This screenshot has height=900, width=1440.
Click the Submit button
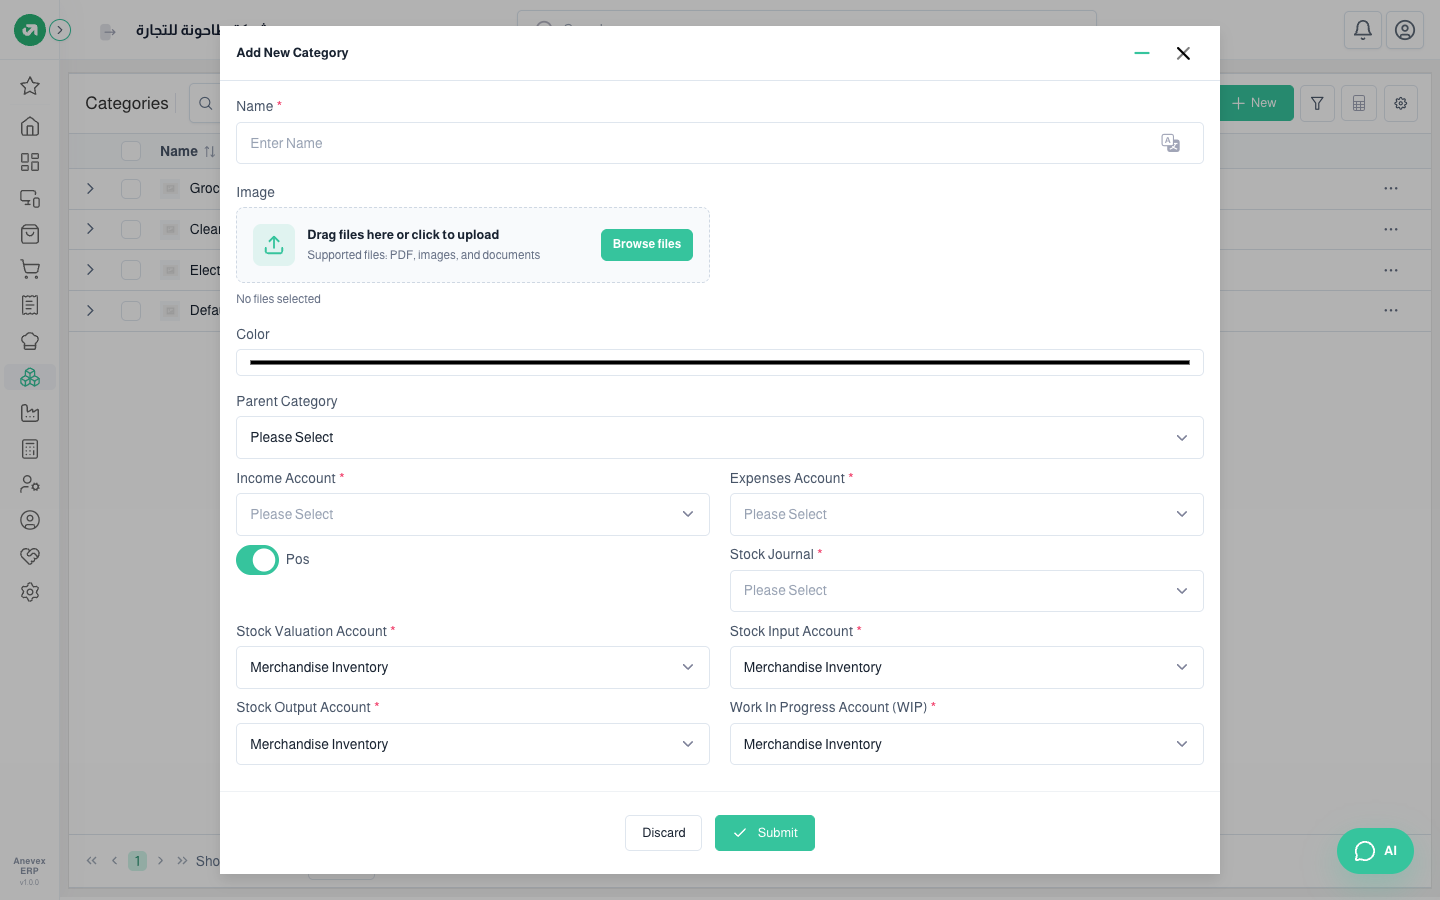click(765, 833)
